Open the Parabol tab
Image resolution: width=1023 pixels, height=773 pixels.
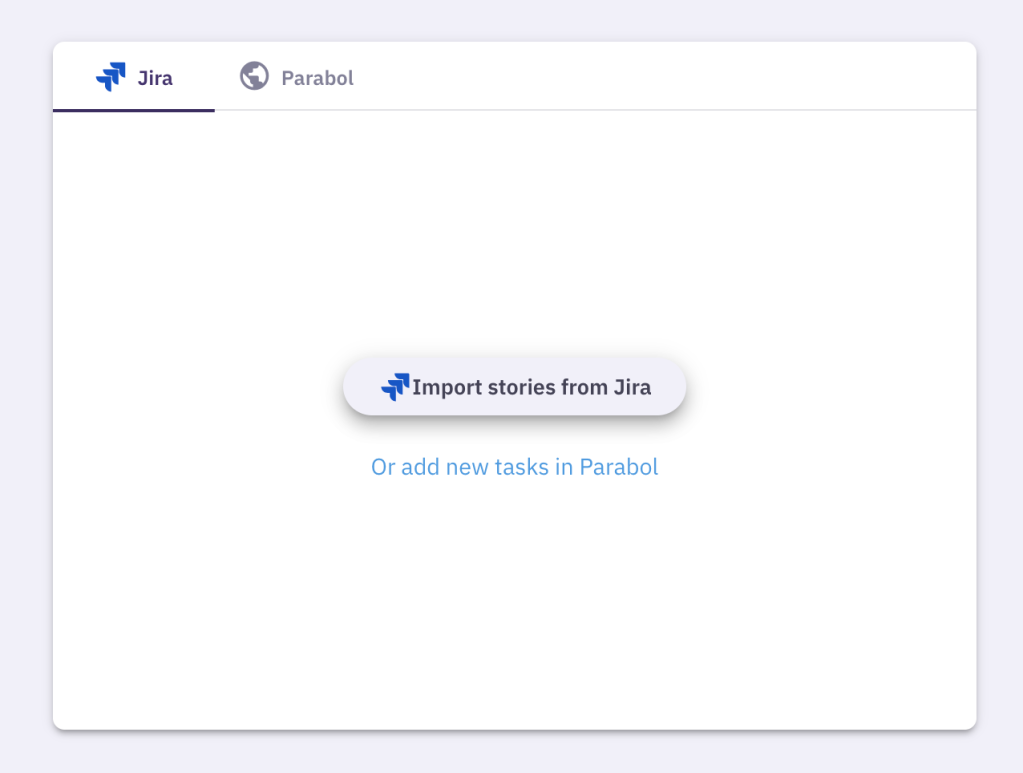(x=296, y=78)
